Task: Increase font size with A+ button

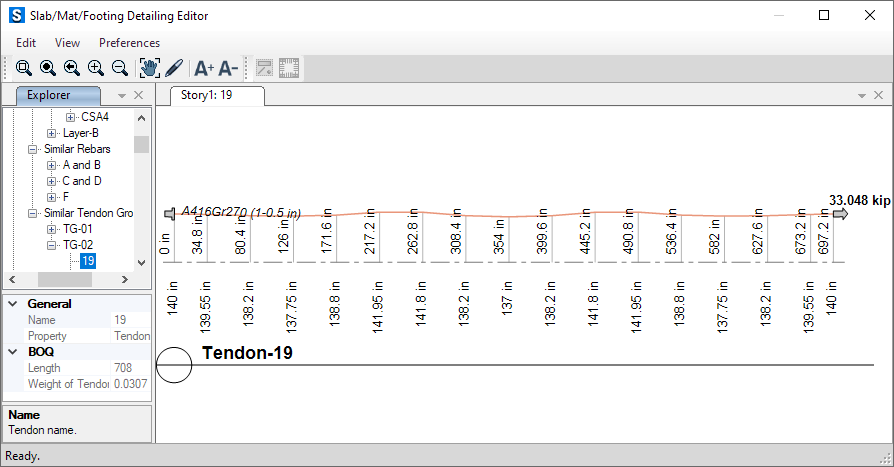Action: (204, 68)
